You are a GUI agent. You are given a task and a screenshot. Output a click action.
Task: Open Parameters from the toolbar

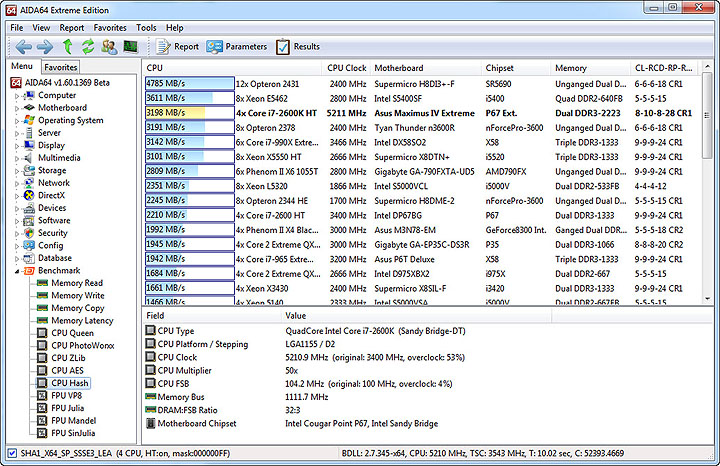[236, 46]
